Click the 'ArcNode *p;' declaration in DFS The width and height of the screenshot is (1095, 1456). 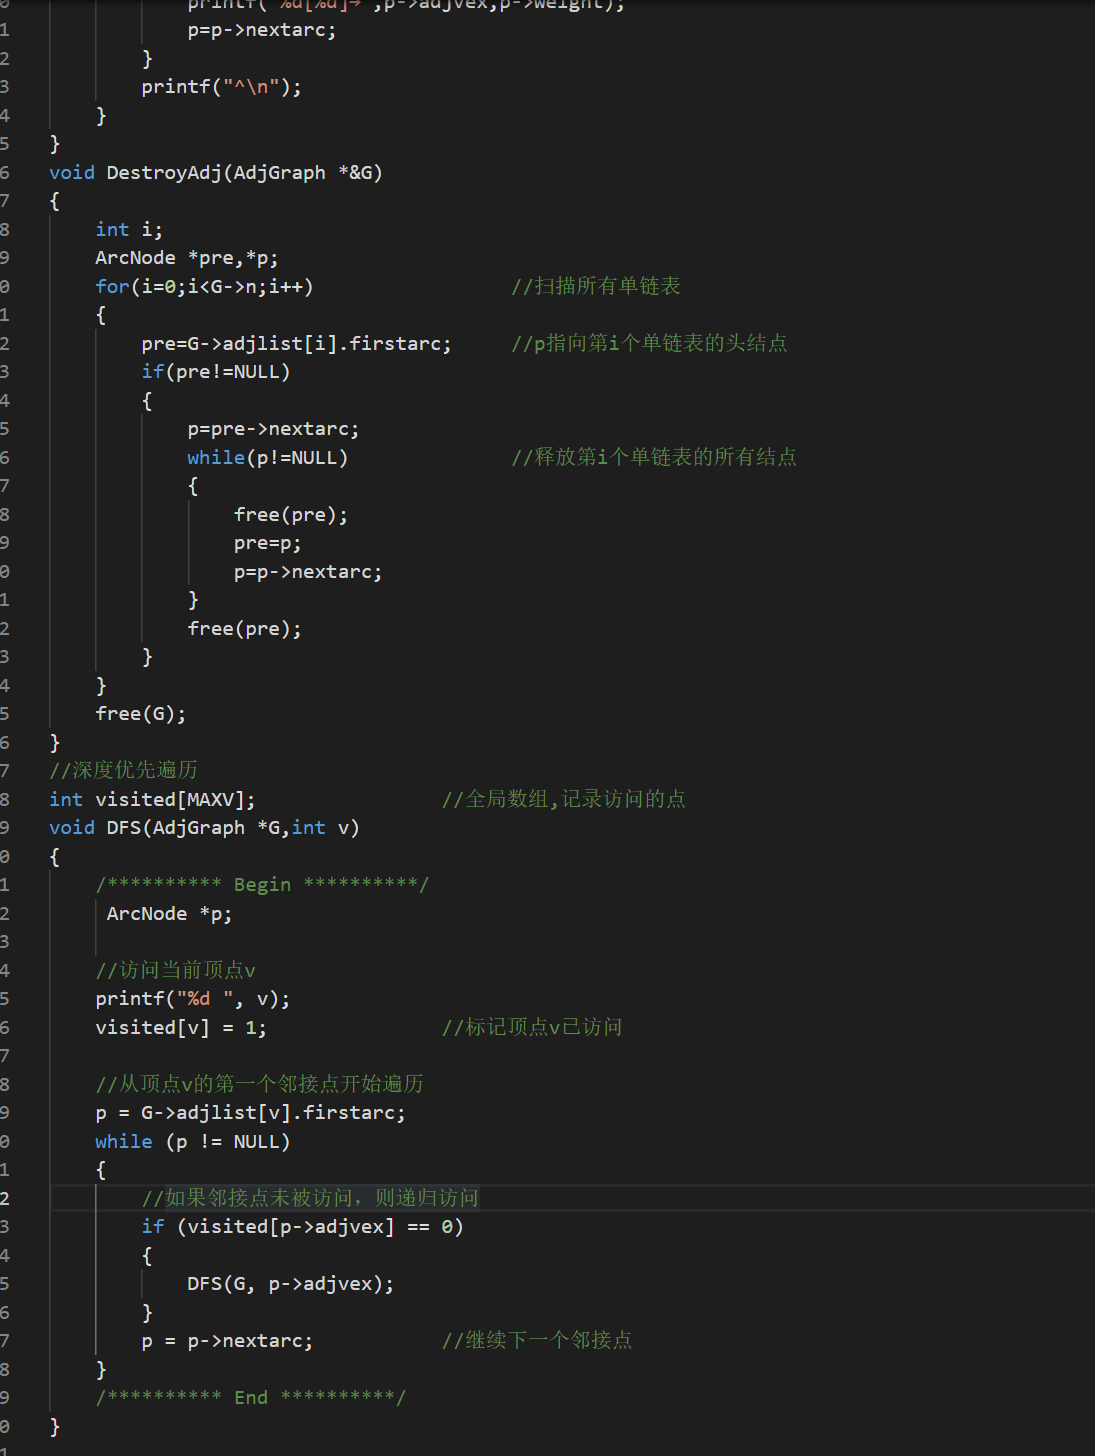pyautogui.click(x=169, y=914)
